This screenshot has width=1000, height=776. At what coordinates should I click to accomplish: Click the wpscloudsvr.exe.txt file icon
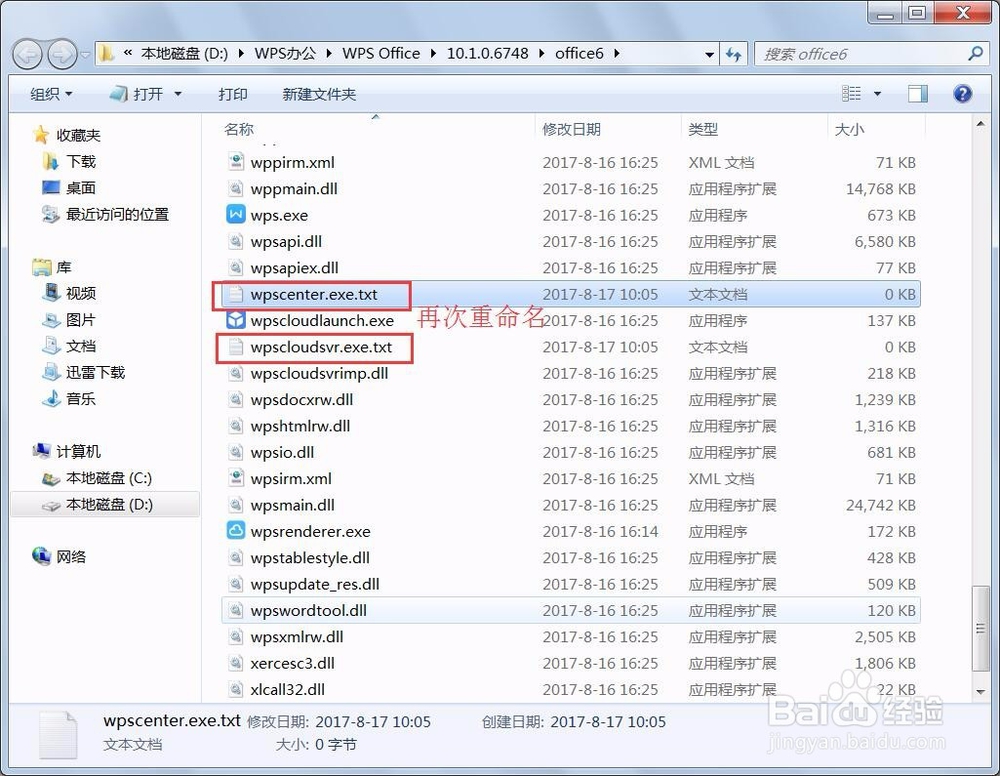(236, 347)
